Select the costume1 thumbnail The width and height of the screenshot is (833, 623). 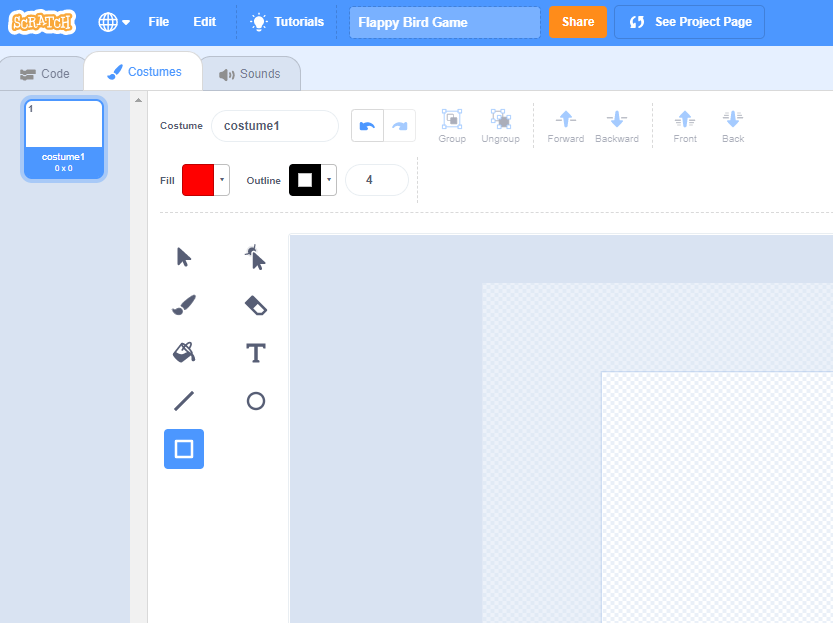64,137
